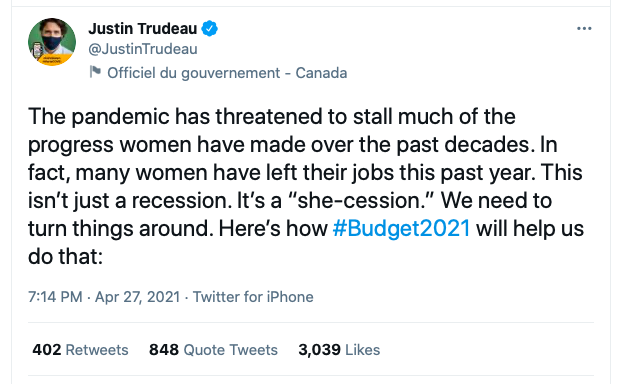Open the tweet's three-dot more options menu
Screen dimensions: 623x384
point(584,29)
